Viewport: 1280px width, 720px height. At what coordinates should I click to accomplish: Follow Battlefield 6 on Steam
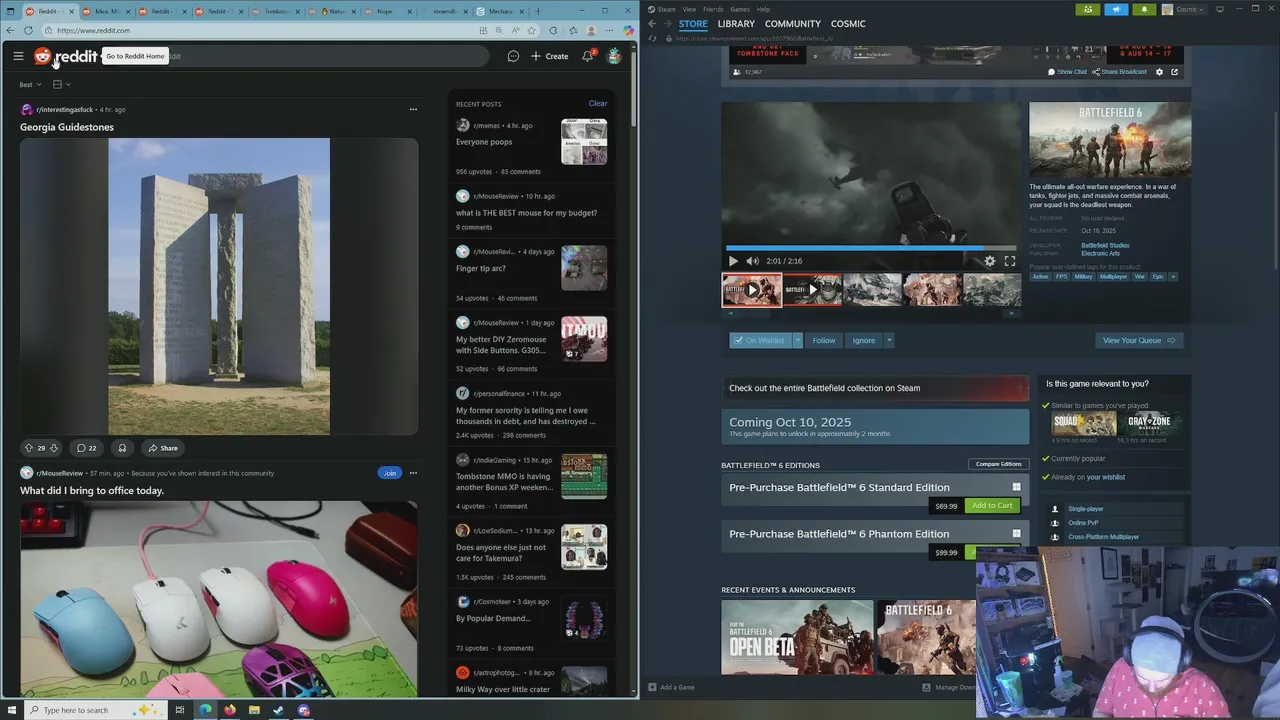(824, 340)
